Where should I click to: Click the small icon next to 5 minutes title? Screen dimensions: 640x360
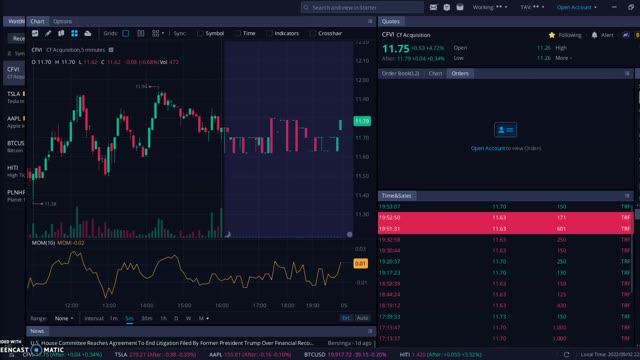click(111, 50)
